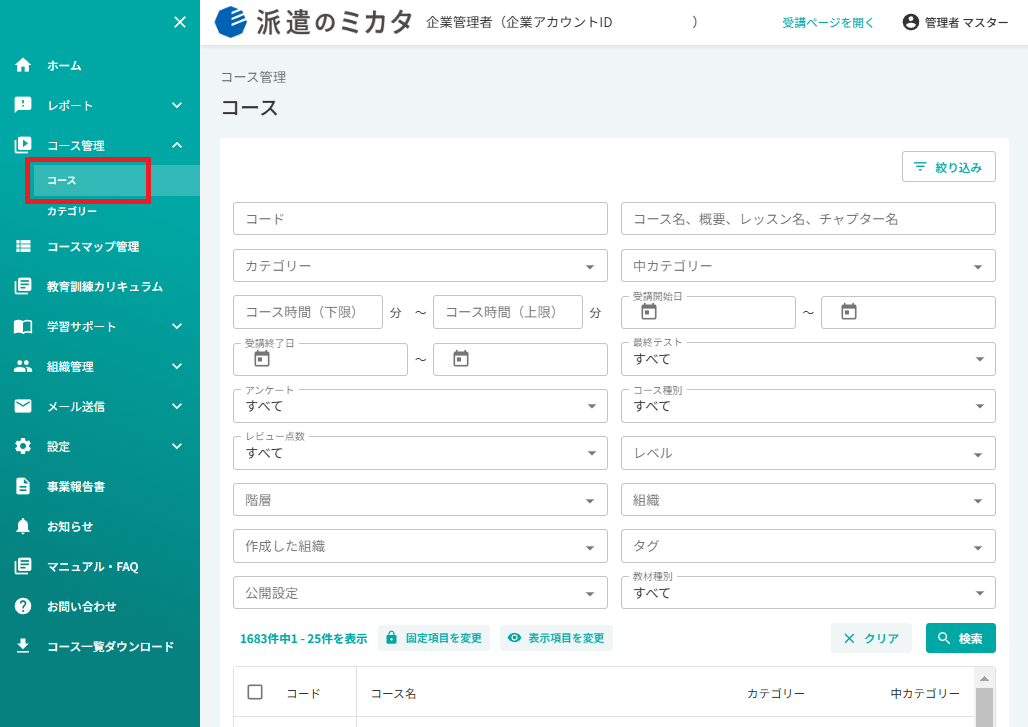
Task: Click the レポート report icon
Action: pos(23,105)
